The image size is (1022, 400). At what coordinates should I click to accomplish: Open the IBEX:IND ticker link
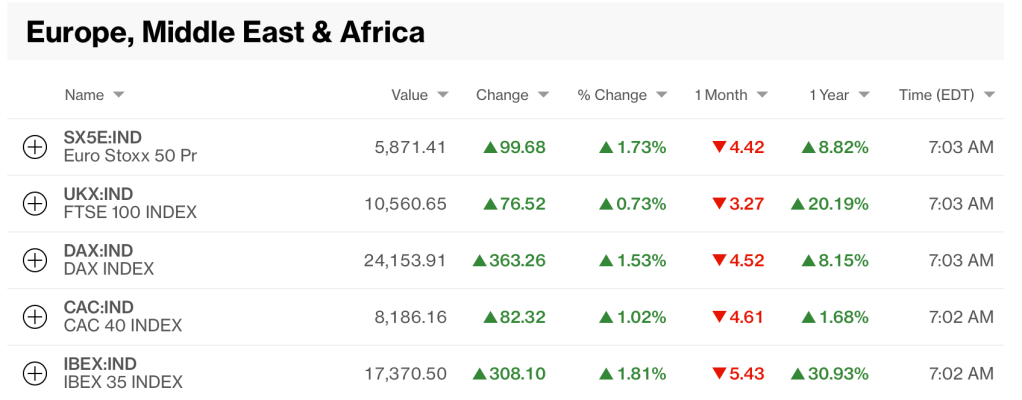(x=100, y=364)
